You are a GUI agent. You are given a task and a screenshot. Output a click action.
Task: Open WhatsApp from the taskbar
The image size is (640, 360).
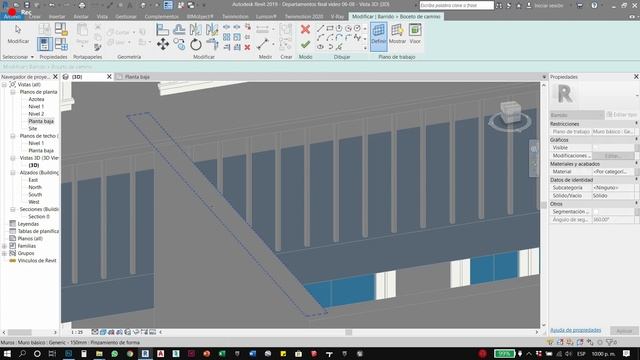tap(114, 353)
